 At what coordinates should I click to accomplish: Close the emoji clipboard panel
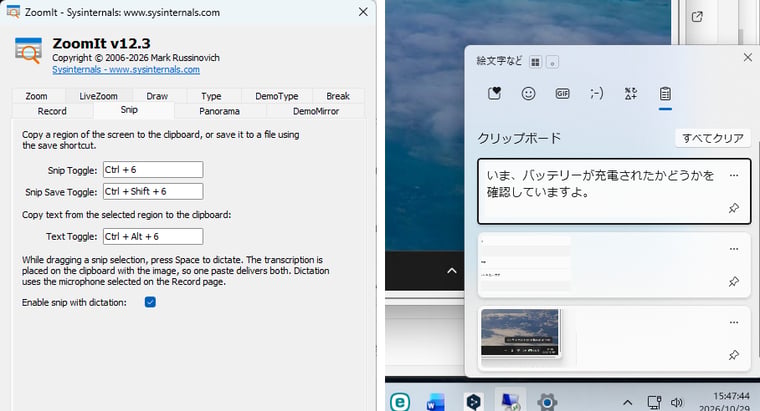[x=747, y=57]
